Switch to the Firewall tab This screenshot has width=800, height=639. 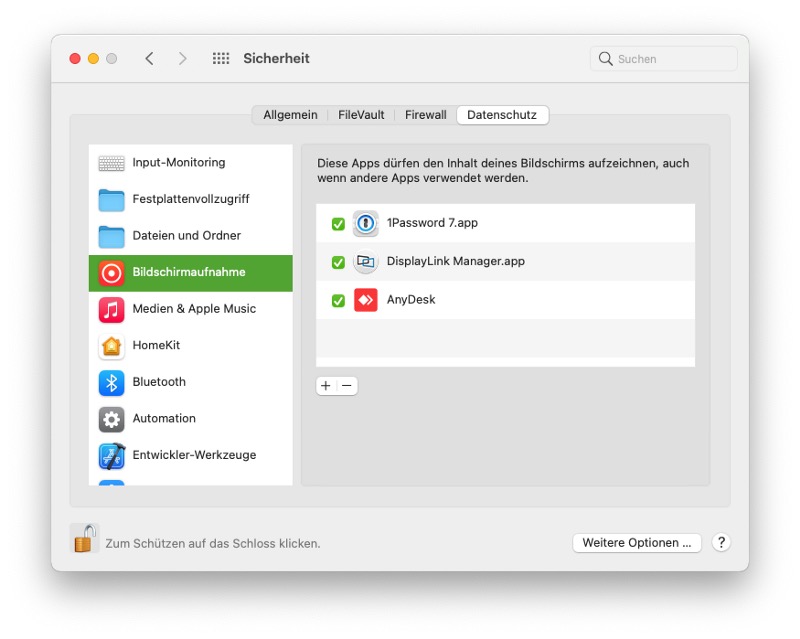coord(425,115)
